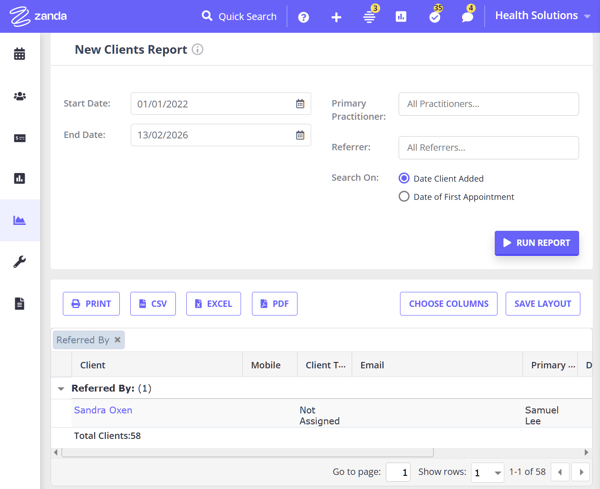This screenshot has width=600, height=489.
Task: Click the Run Report button
Action: [x=536, y=243]
